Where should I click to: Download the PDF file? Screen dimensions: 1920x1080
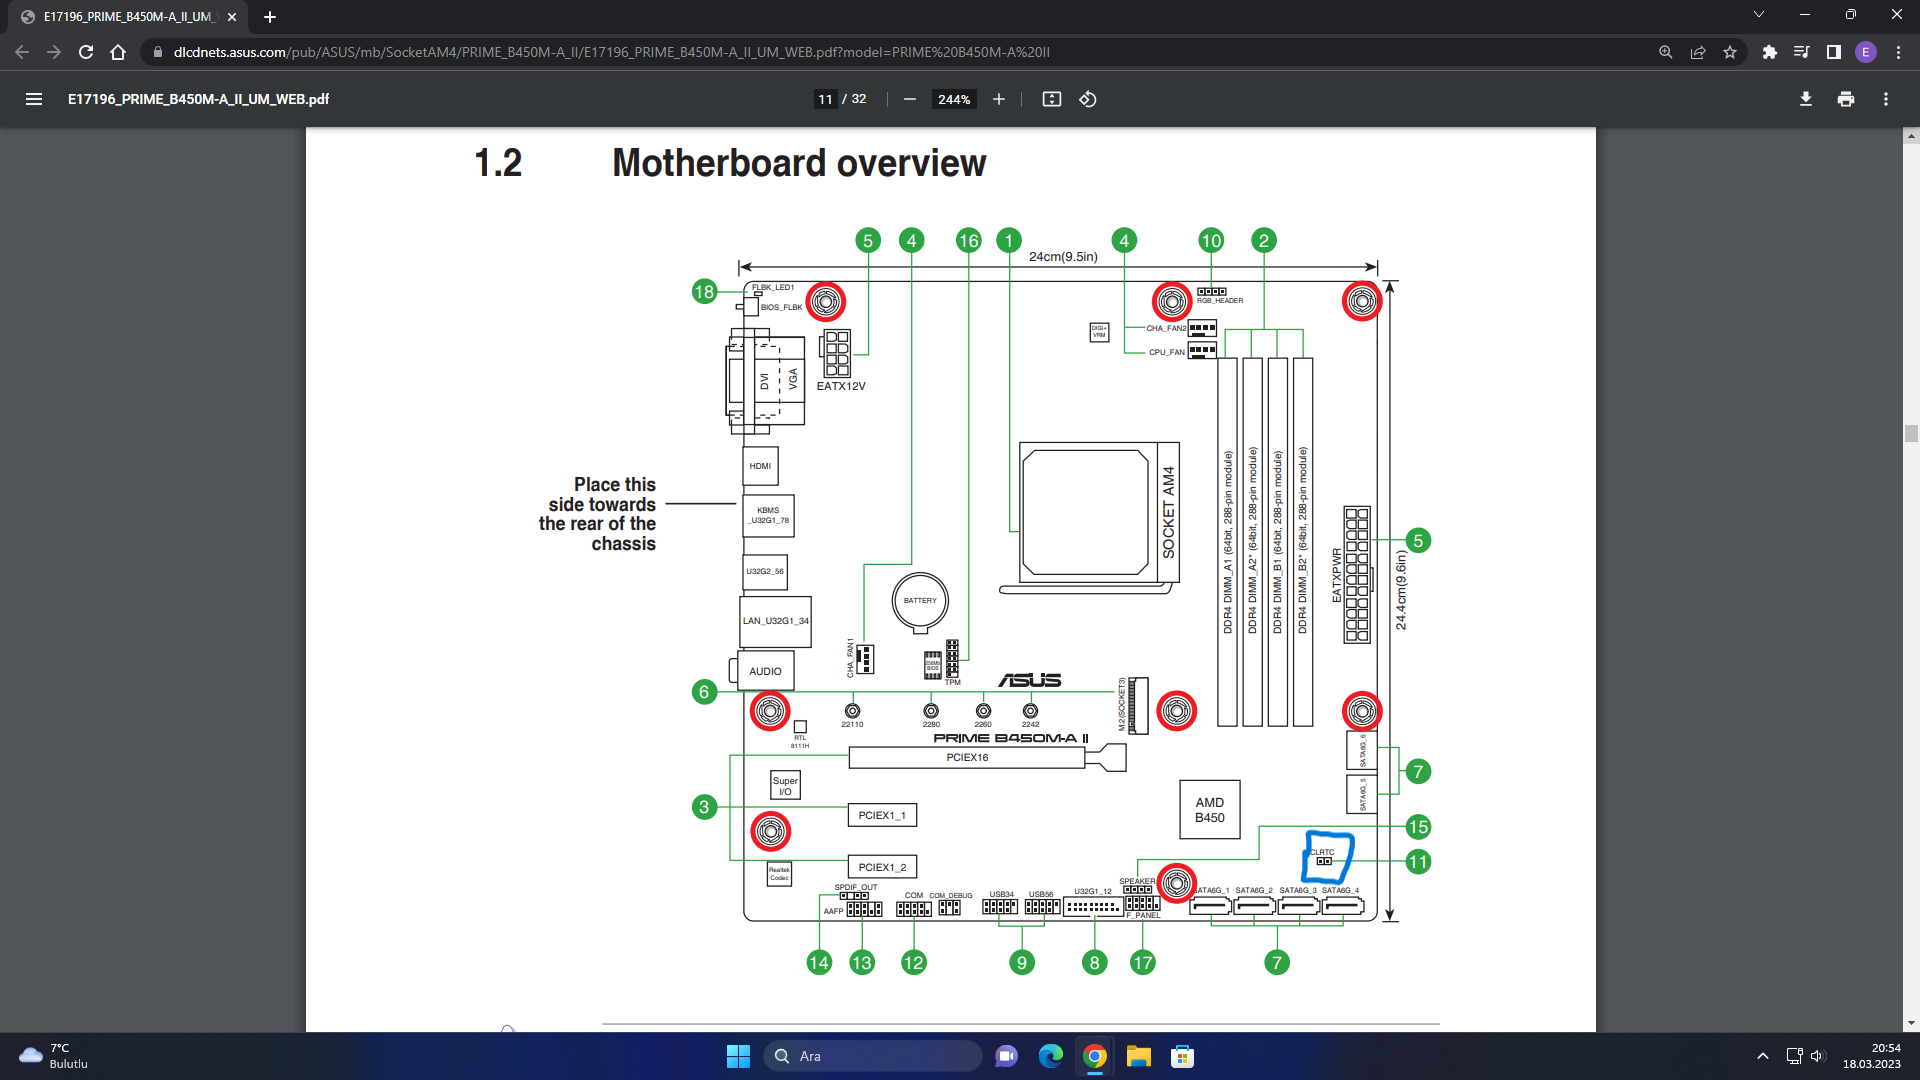(1806, 99)
